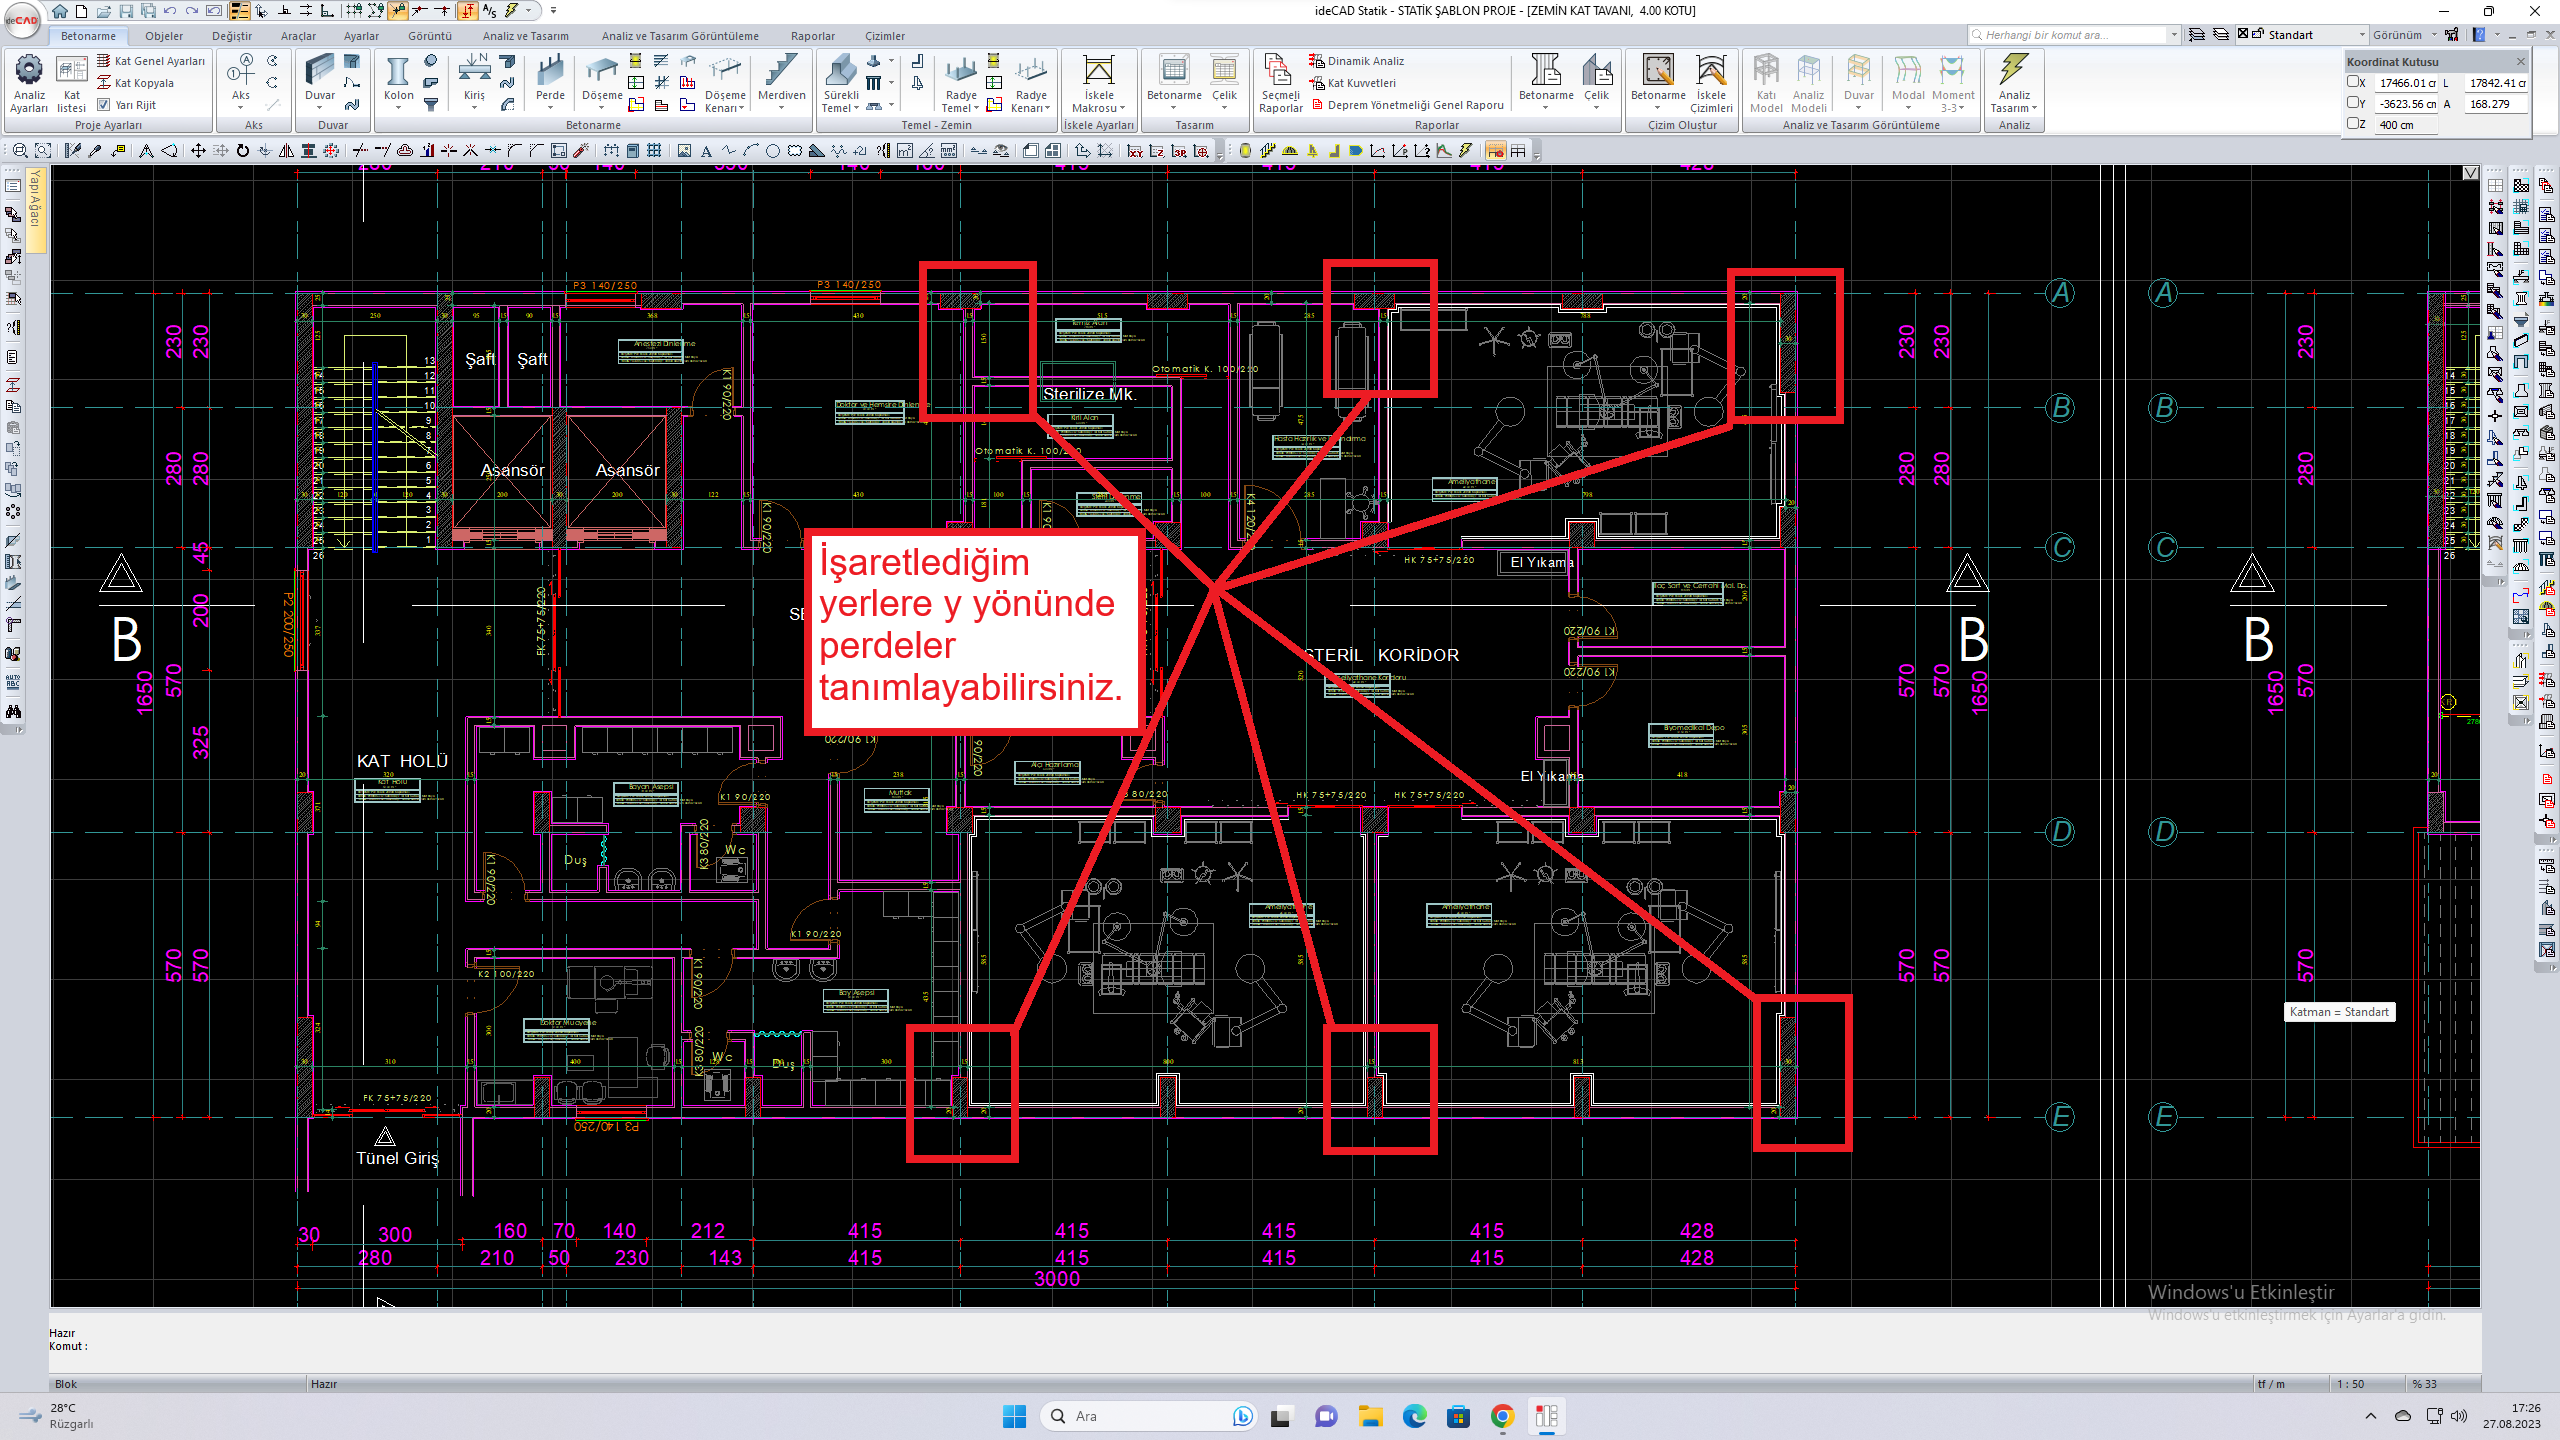Click the Sürekli Temel foundation tool
The height and width of the screenshot is (1440, 2560).
[x=840, y=84]
